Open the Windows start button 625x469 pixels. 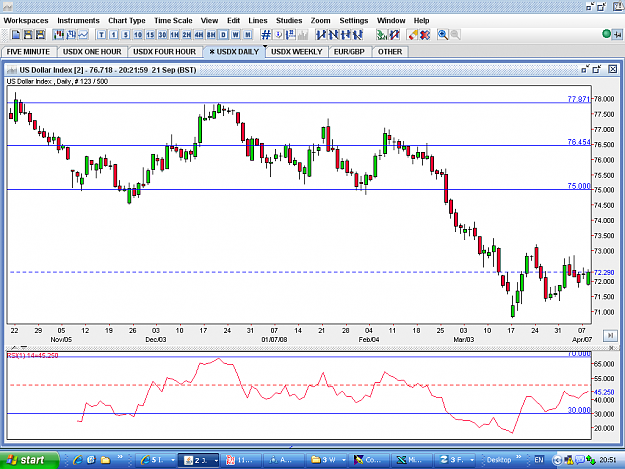[29, 460]
